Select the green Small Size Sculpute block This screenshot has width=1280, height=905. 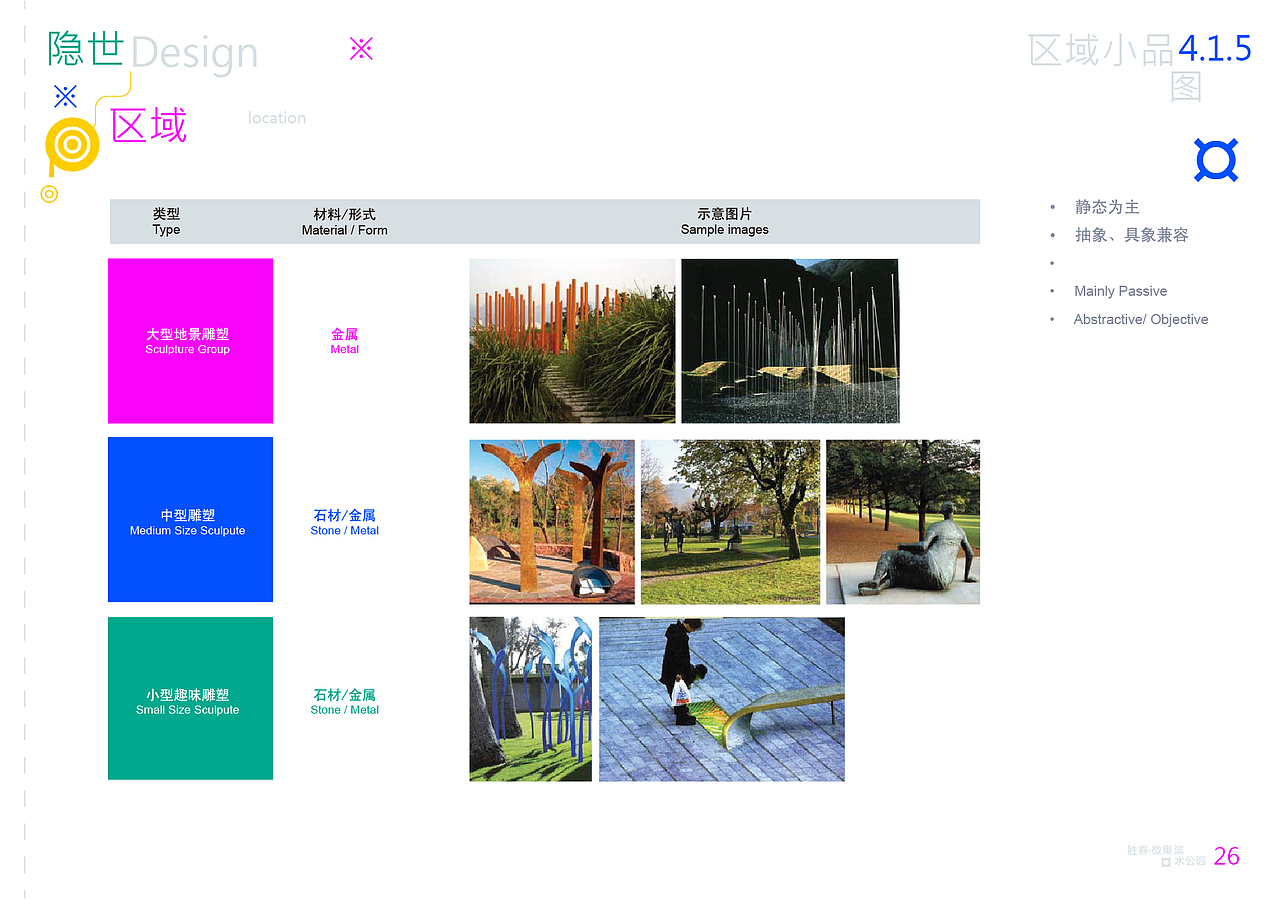[190, 698]
